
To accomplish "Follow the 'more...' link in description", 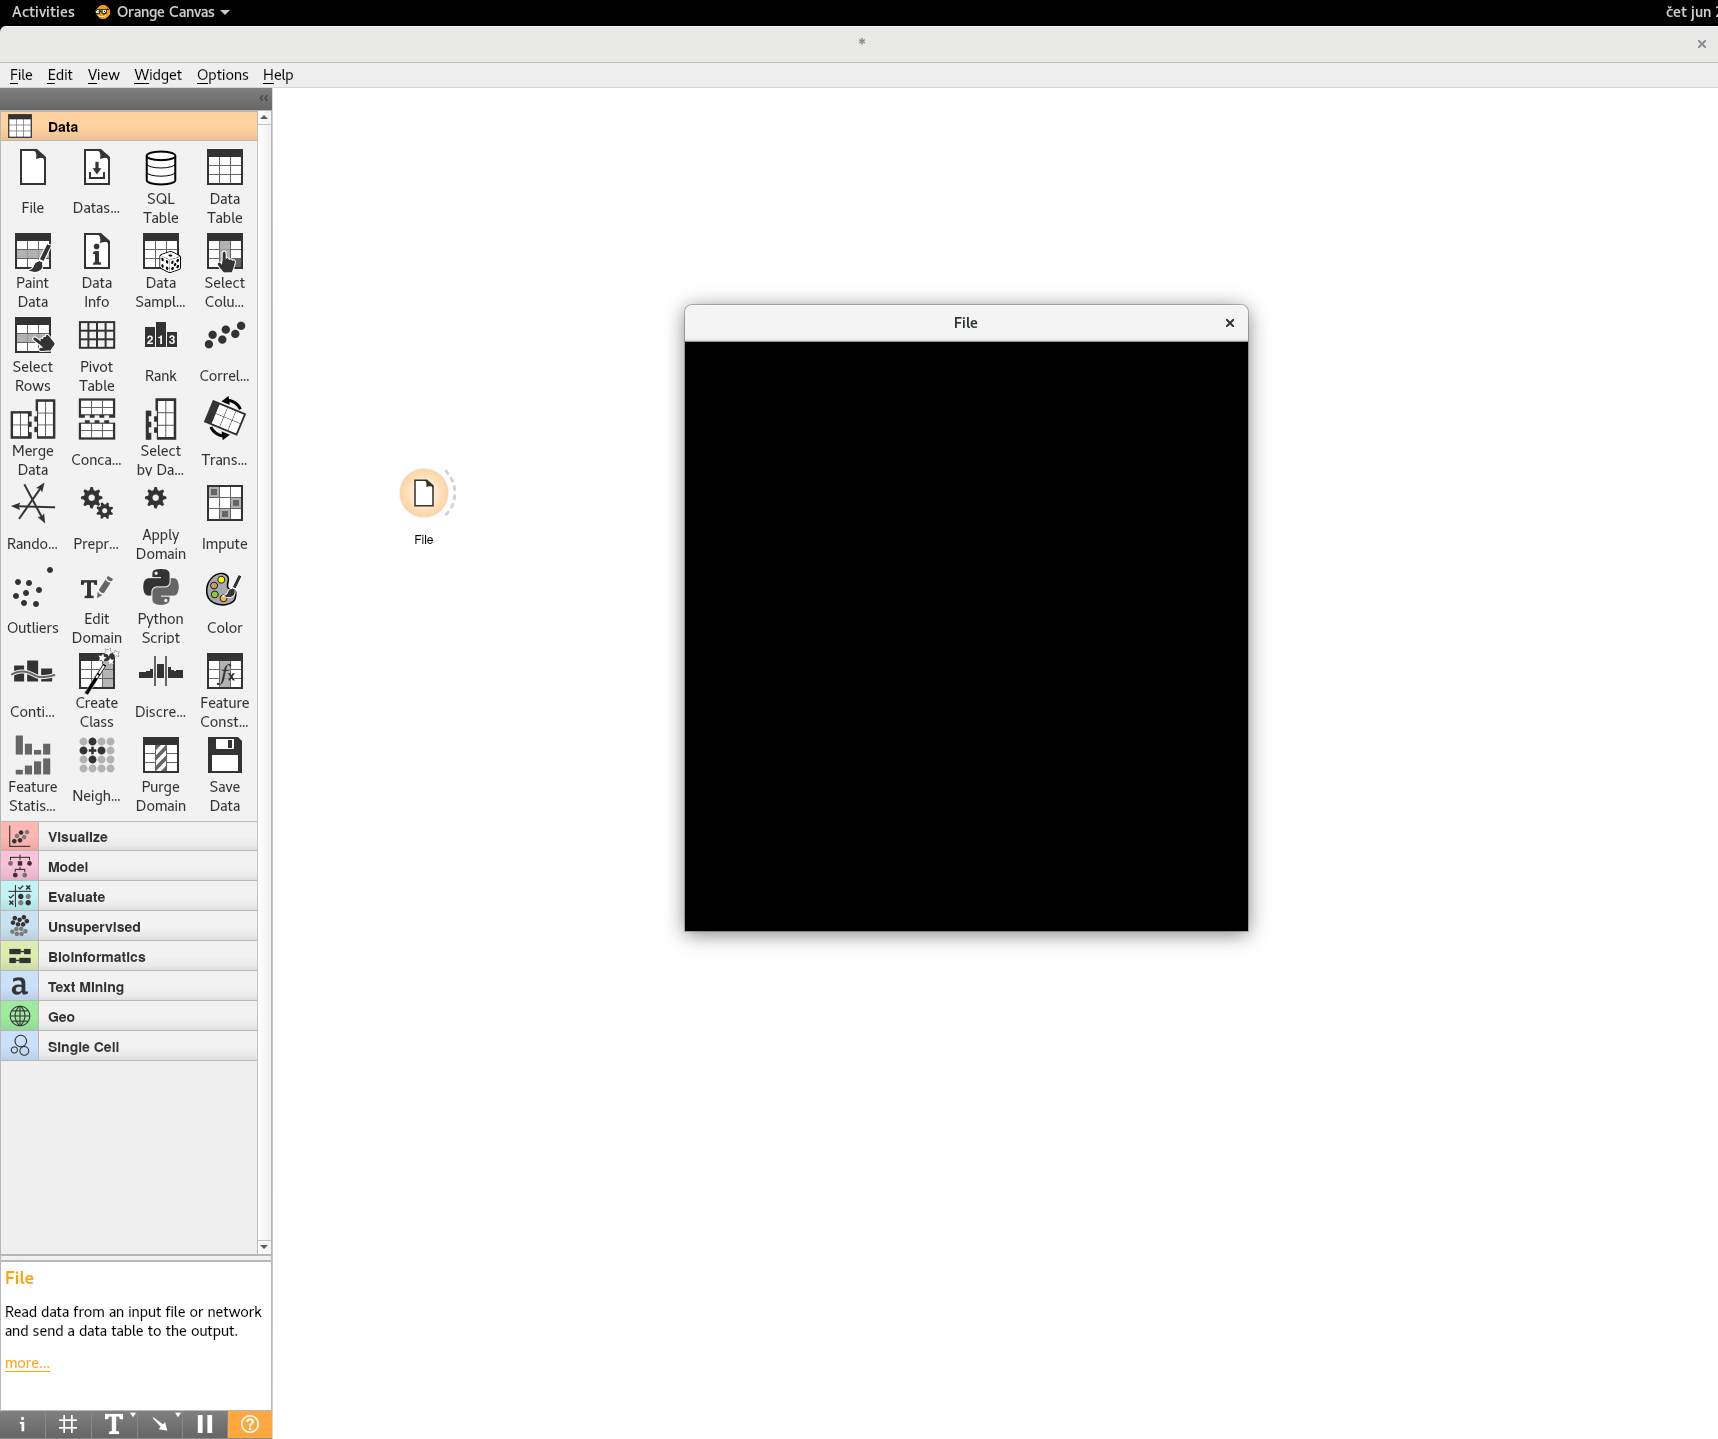I will (27, 1363).
